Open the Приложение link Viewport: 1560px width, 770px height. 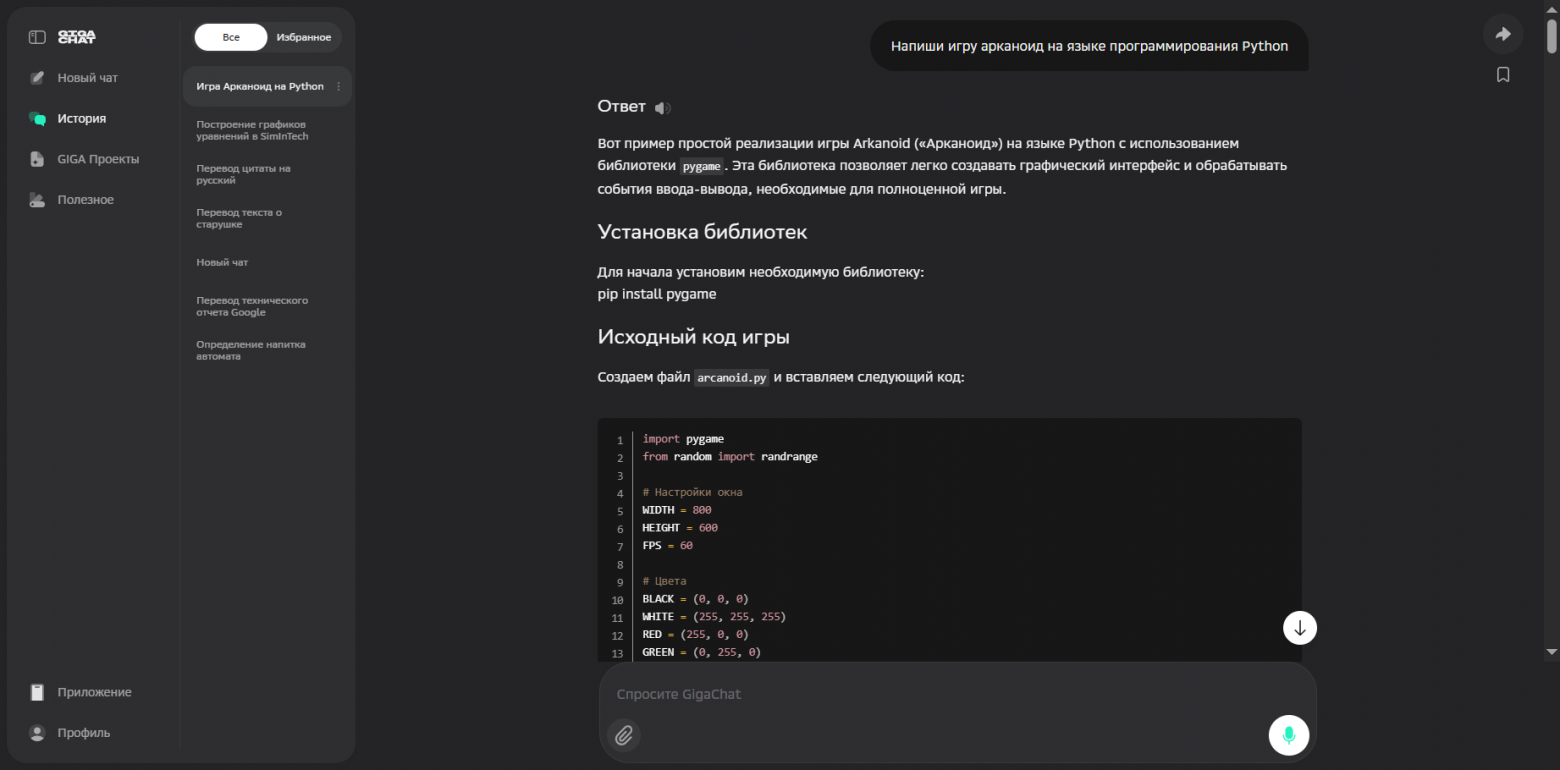(93, 692)
